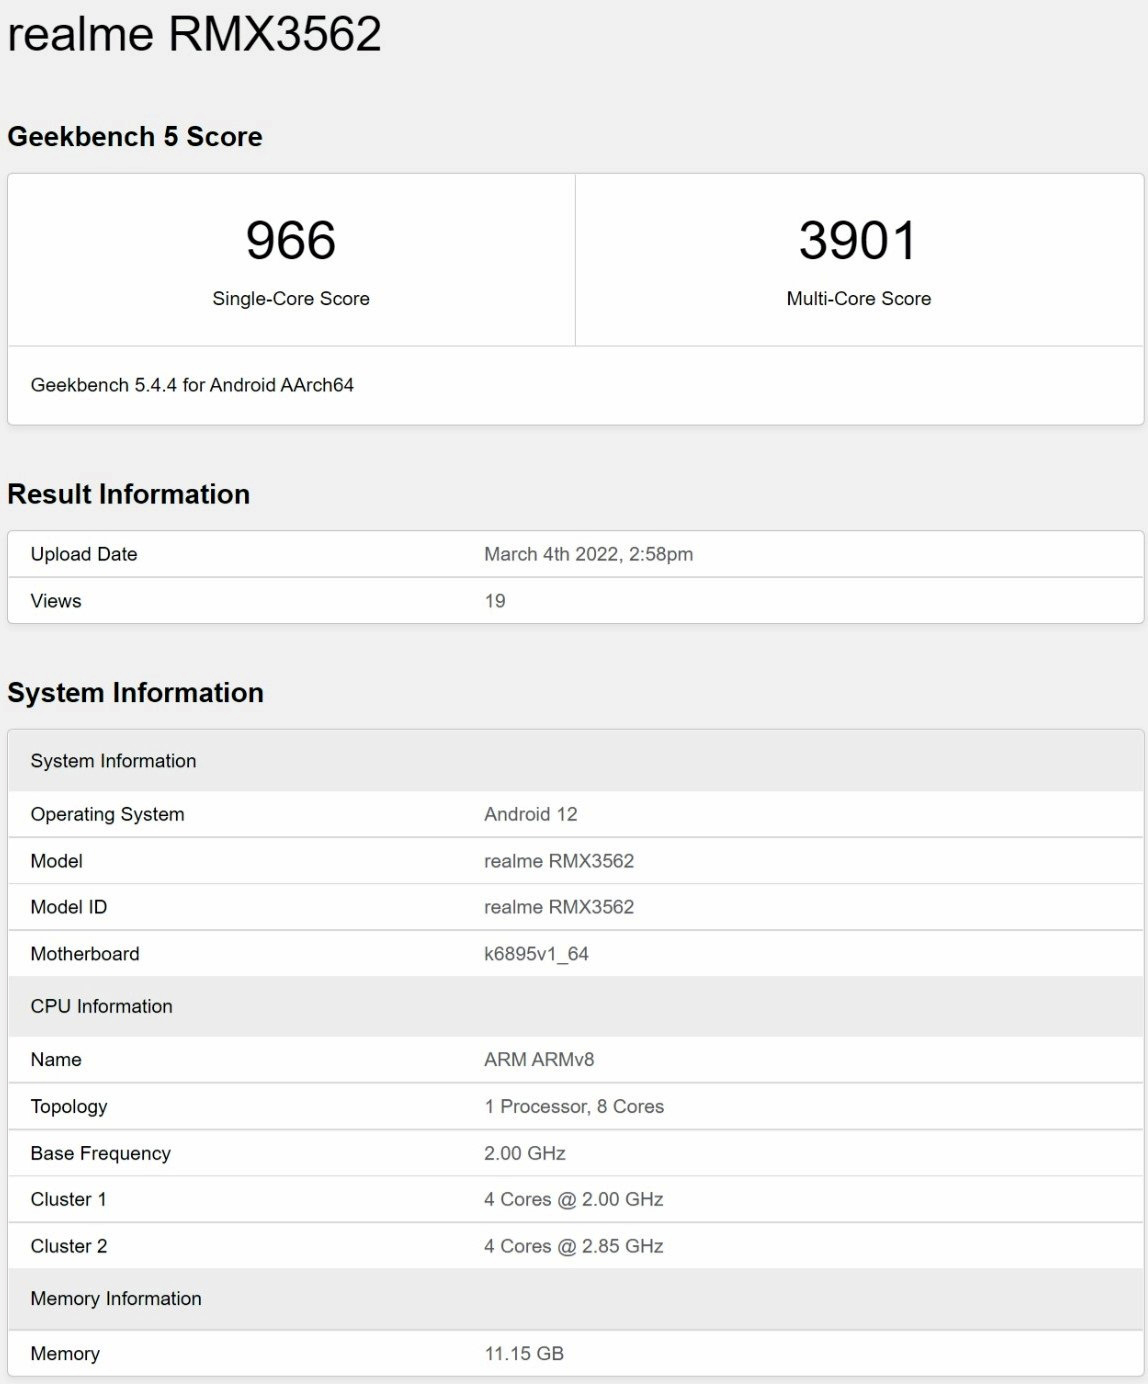Click the motherboard value k6895v1_64

(x=536, y=954)
